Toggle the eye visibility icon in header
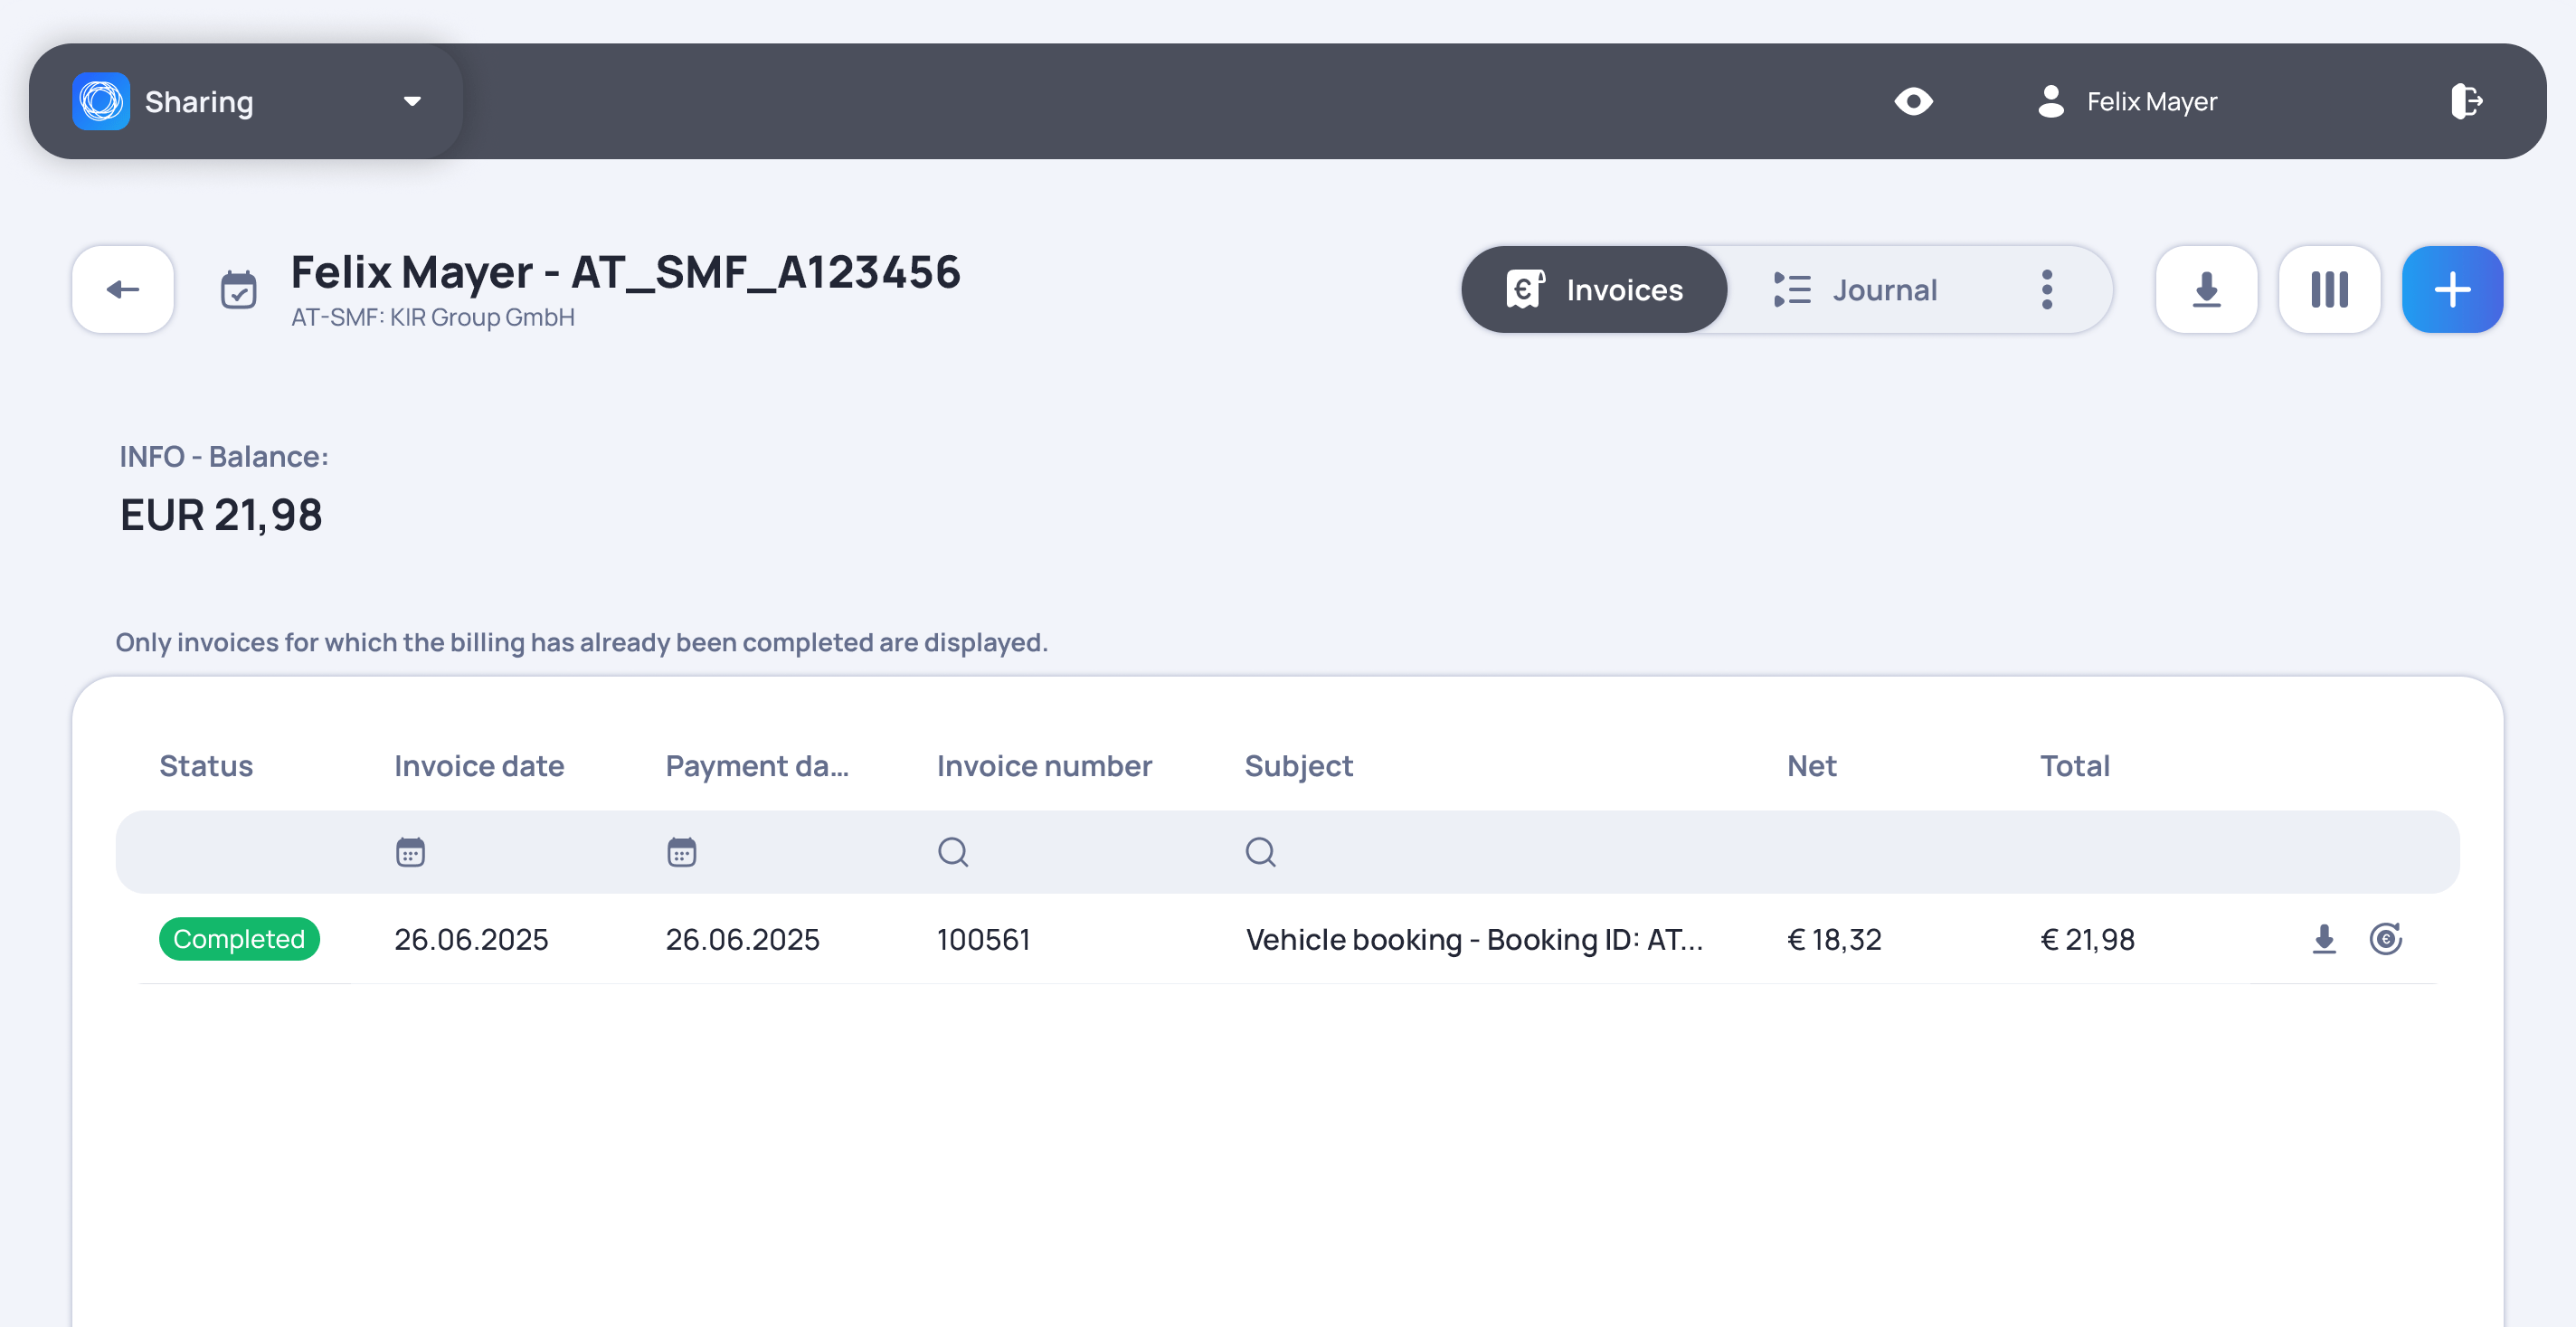The height and width of the screenshot is (1327, 2576). tap(1913, 101)
